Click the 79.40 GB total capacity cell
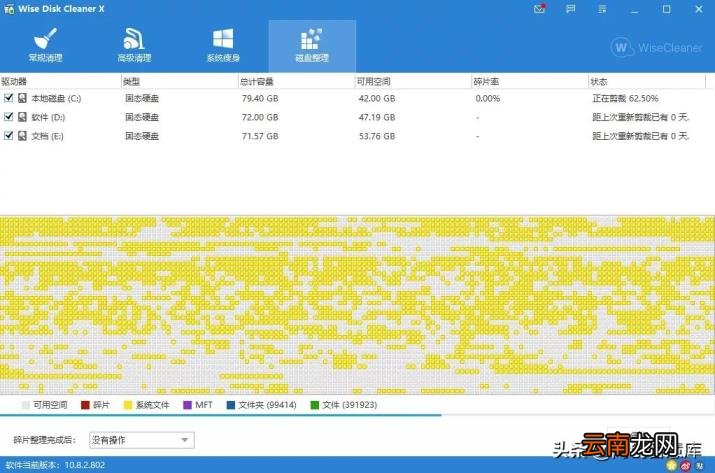This screenshot has width=715, height=473. pos(260,98)
